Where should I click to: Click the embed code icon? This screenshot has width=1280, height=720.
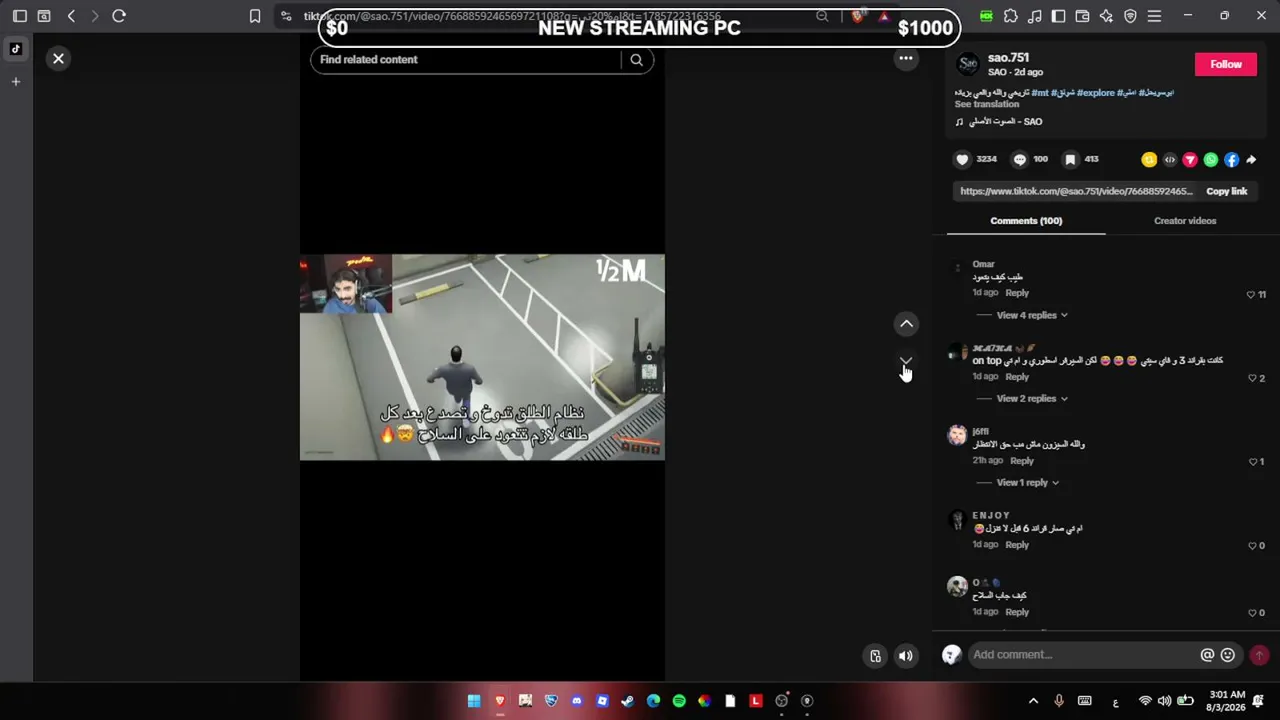click(1170, 160)
